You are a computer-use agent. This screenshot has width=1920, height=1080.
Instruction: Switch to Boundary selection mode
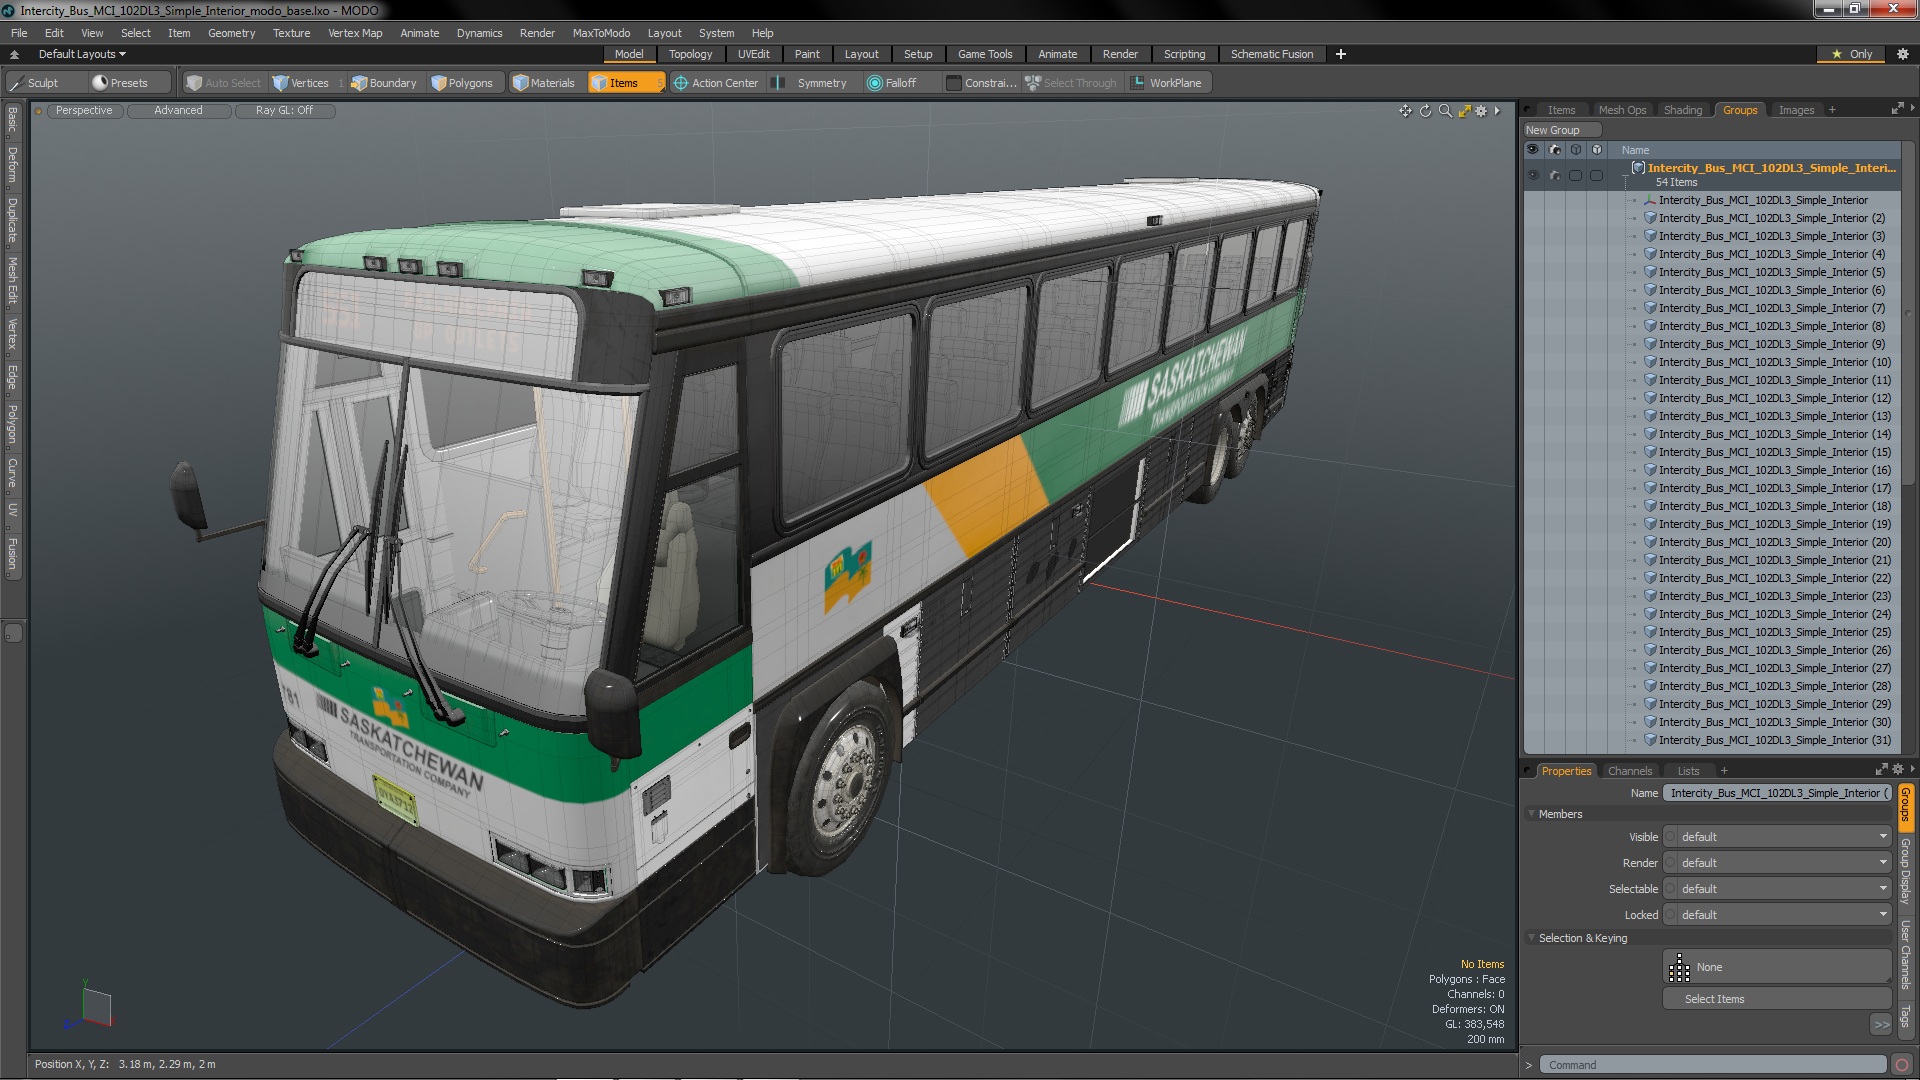pos(383,83)
